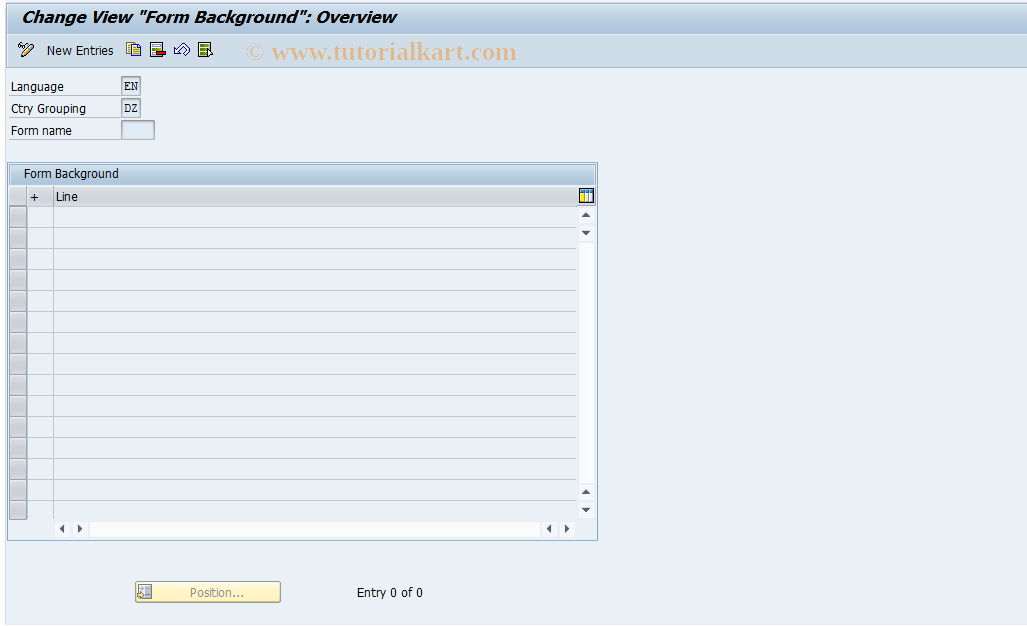
Task: Click the far-left horizontal scroll arrow
Action: click(62, 528)
